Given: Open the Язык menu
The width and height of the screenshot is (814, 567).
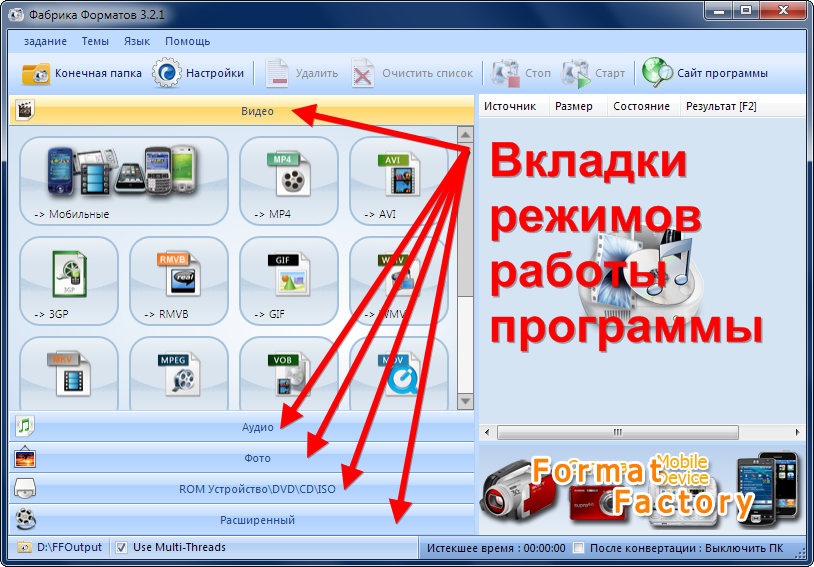Looking at the screenshot, I should click(x=137, y=41).
